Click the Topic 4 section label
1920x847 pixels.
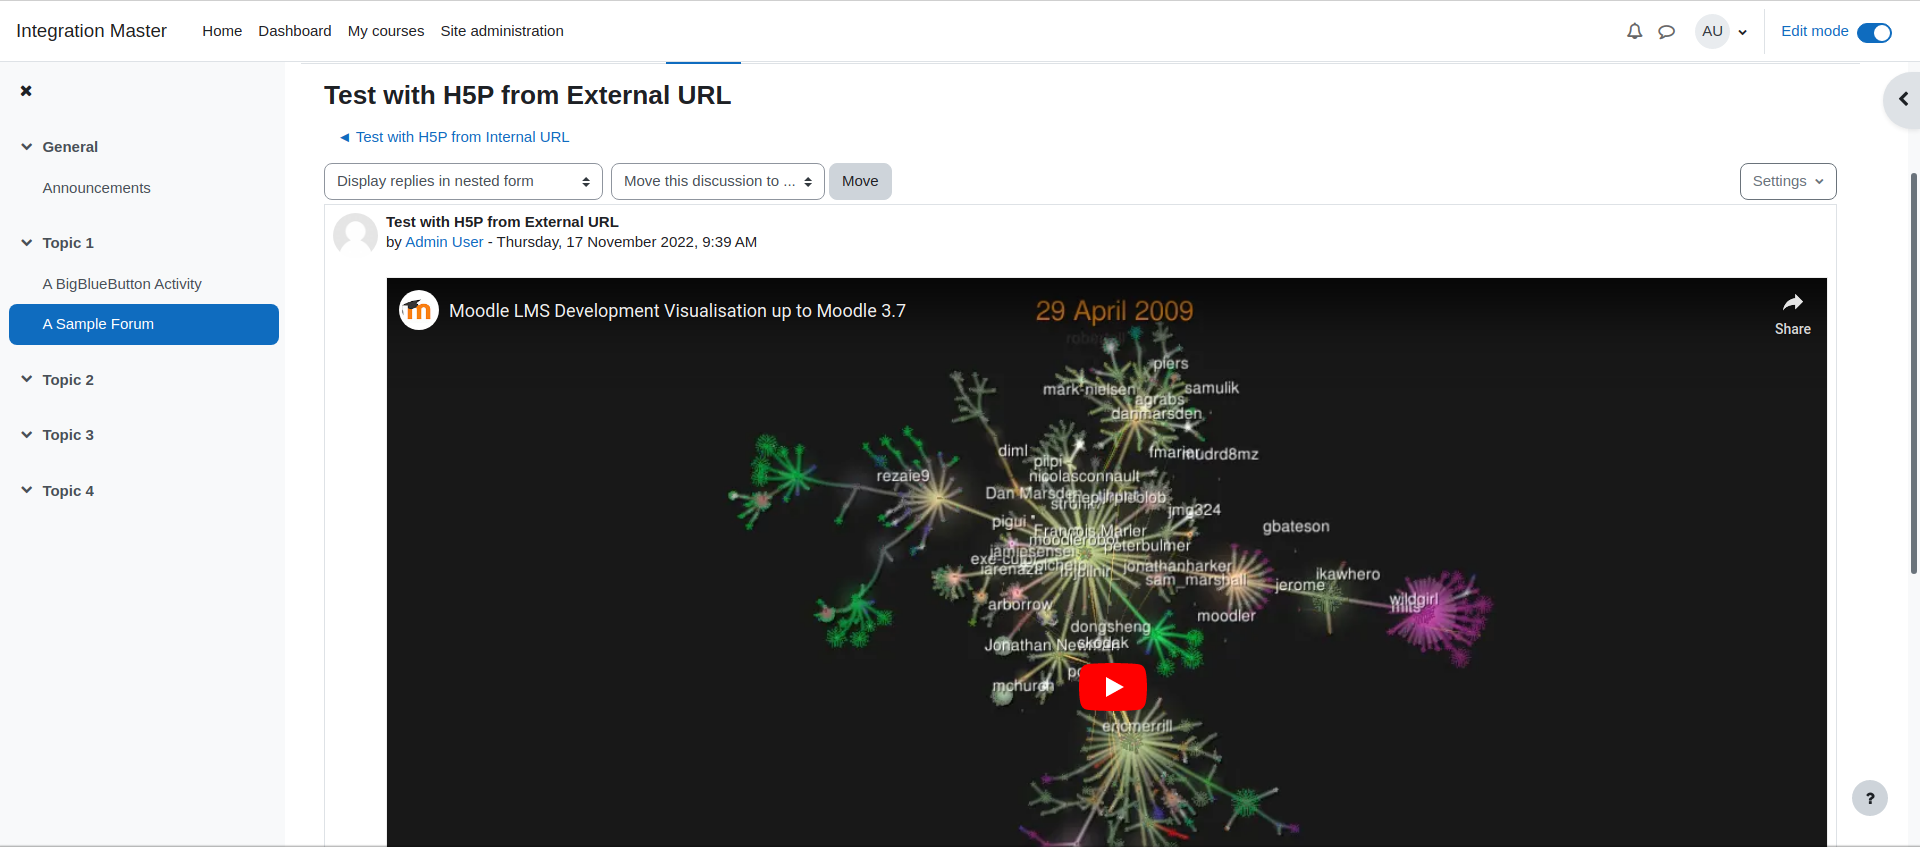[68, 491]
